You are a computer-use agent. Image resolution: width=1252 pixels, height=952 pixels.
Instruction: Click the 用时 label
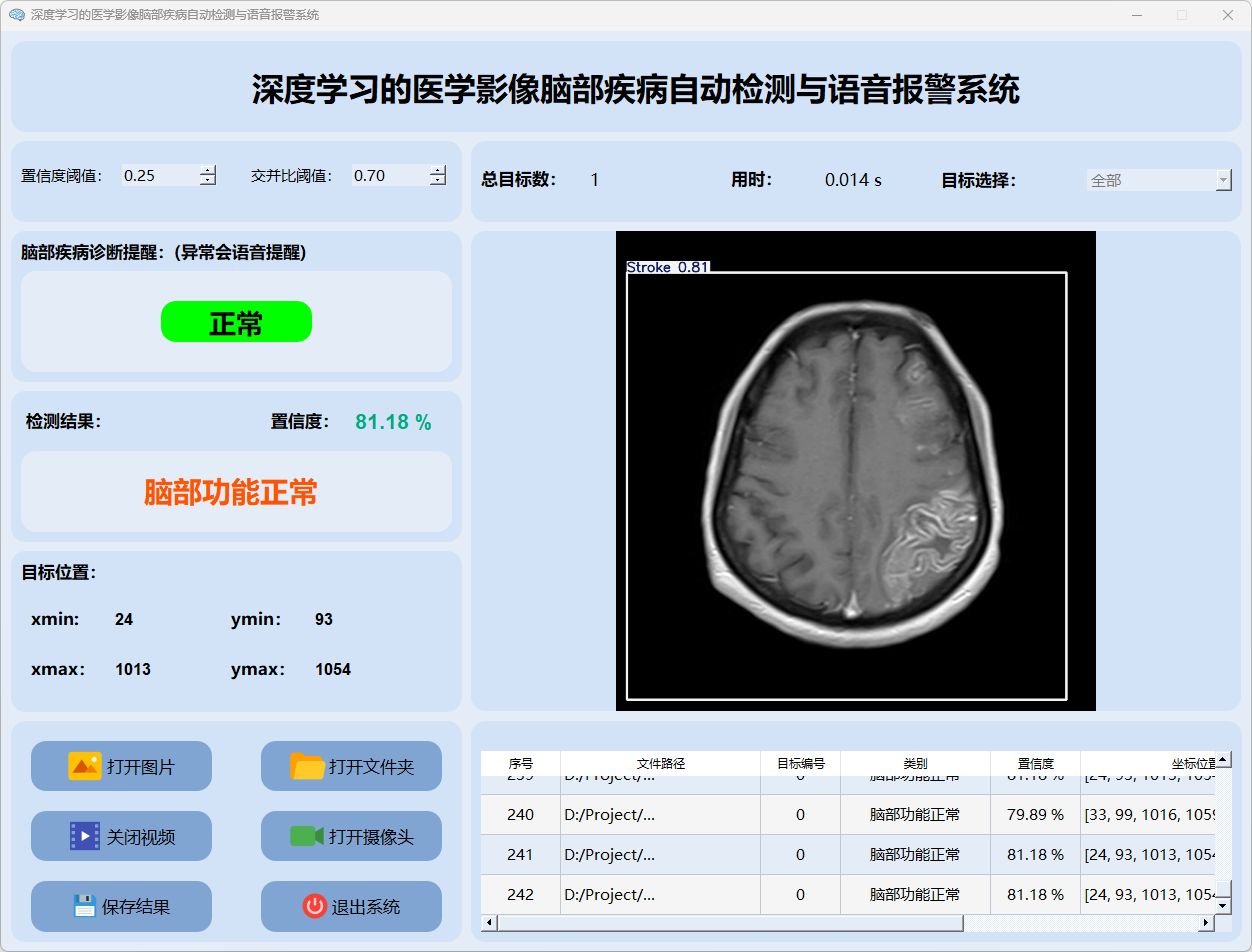coord(752,181)
